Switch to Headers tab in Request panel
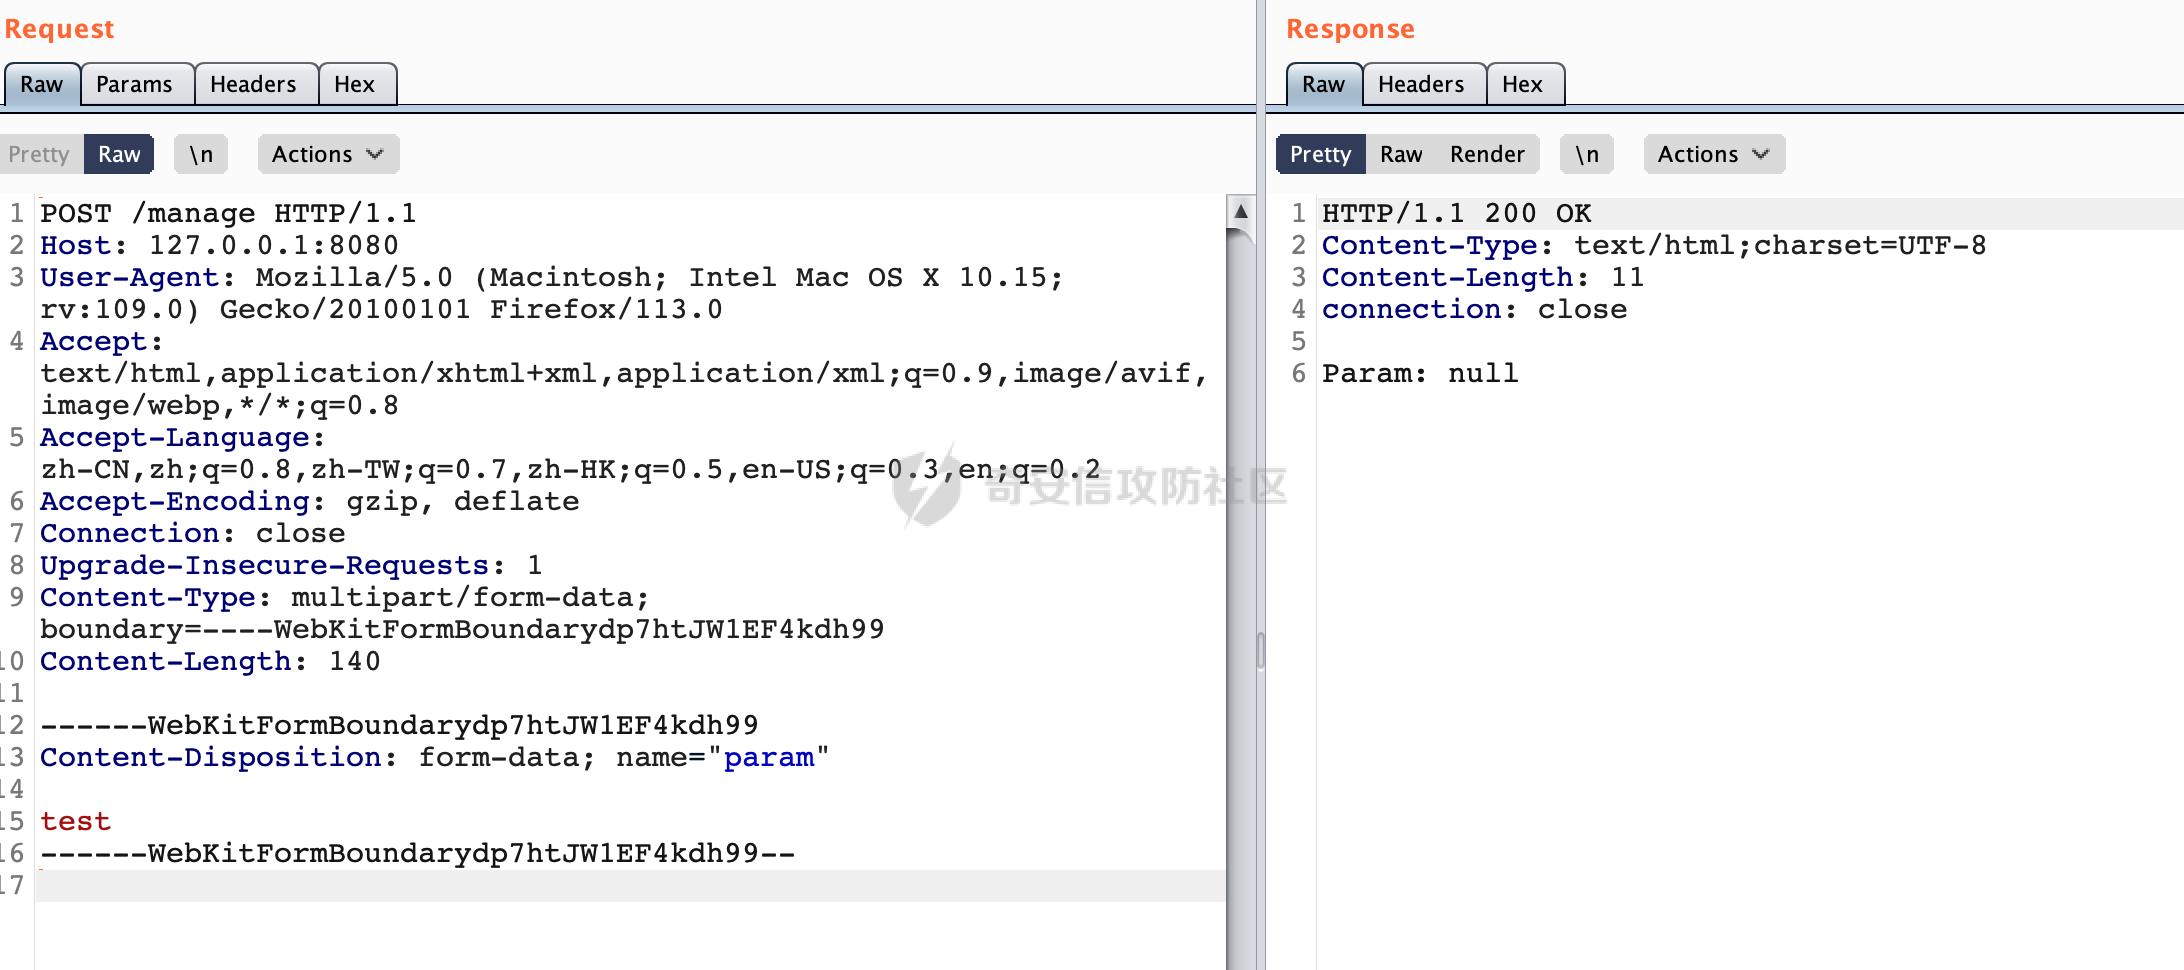Viewport: 2184px width, 970px height. pos(253,84)
